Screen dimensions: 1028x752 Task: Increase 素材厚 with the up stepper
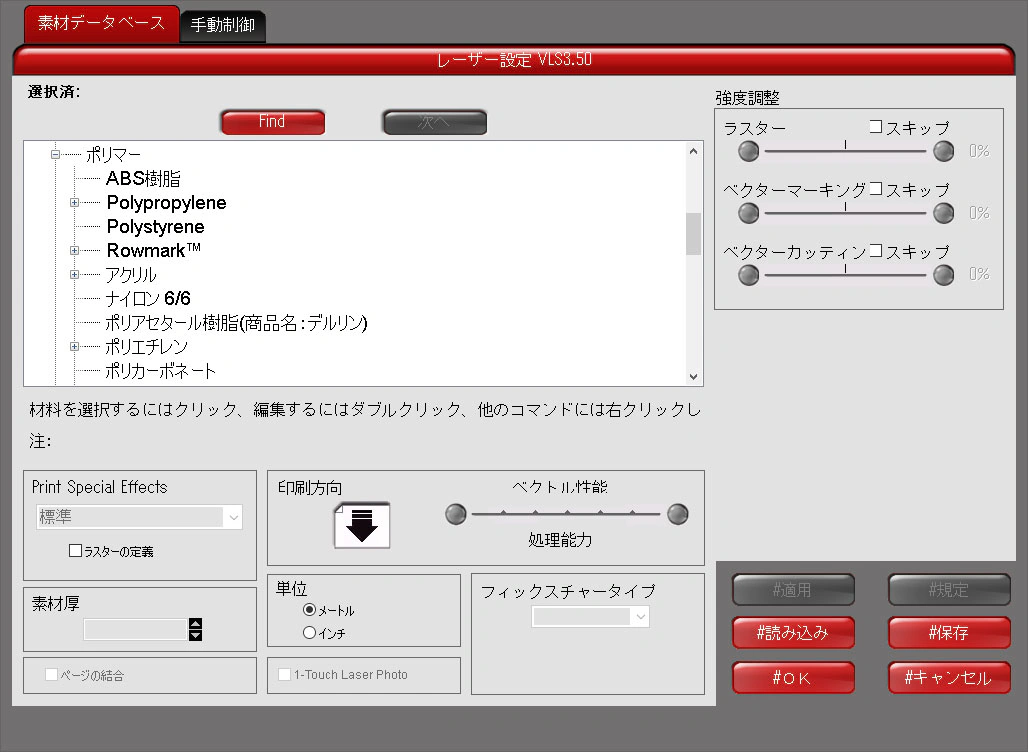click(195, 623)
